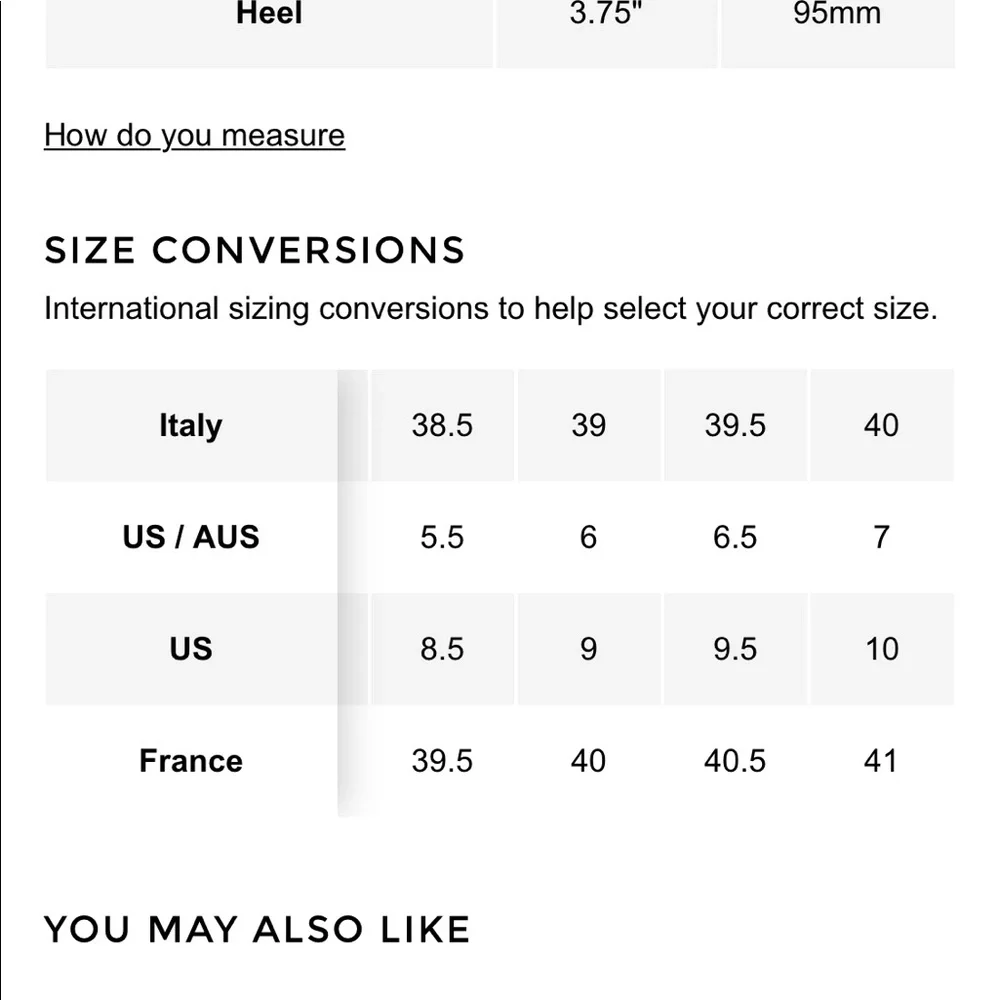Screen dimensions: 1000x1000
Task: Select the US / AUS row label
Action: (x=190, y=537)
